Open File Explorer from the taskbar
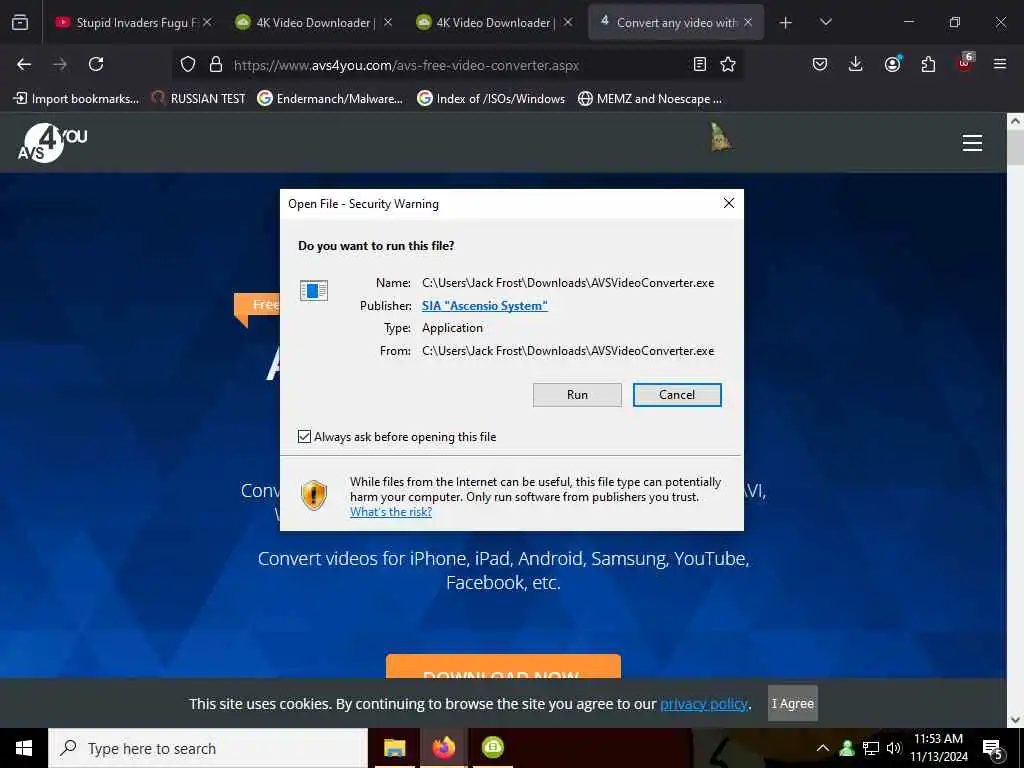Screen dimensions: 1024x768 tap(394, 748)
